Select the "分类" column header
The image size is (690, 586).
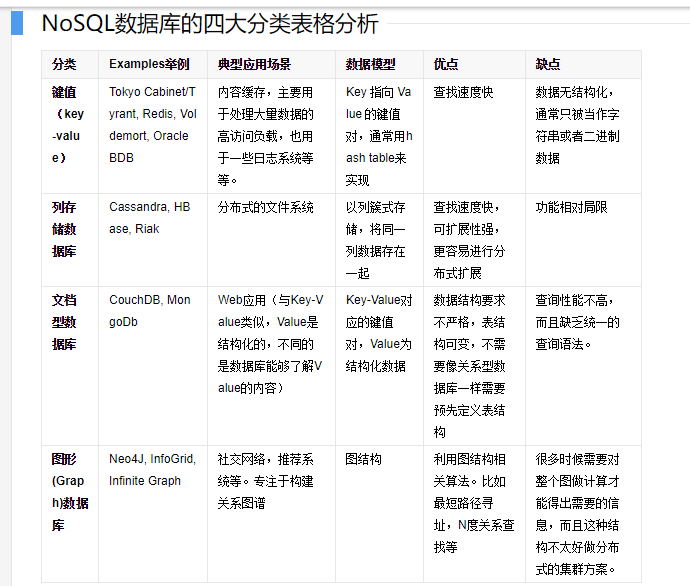tap(64, 64)
